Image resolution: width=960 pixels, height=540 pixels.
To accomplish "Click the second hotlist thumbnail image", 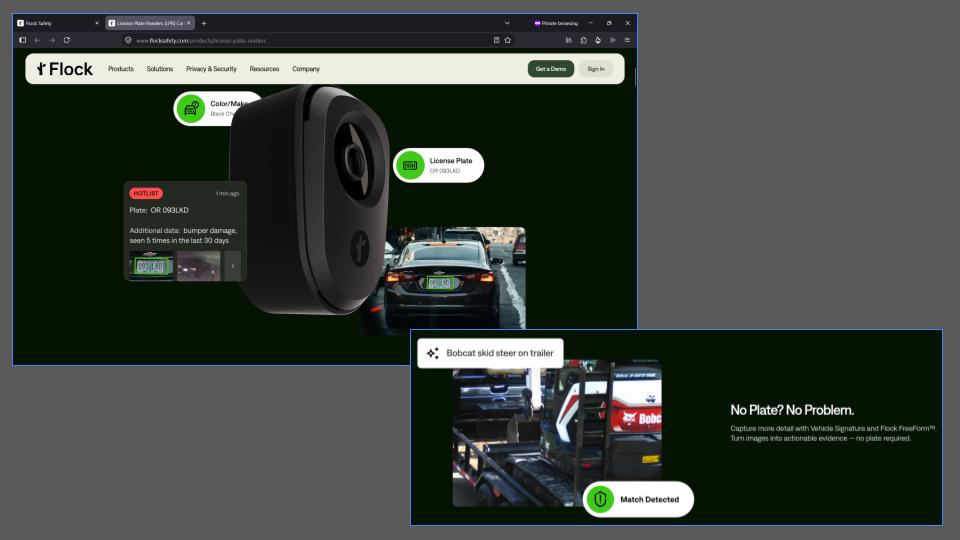I will [198, 266].
